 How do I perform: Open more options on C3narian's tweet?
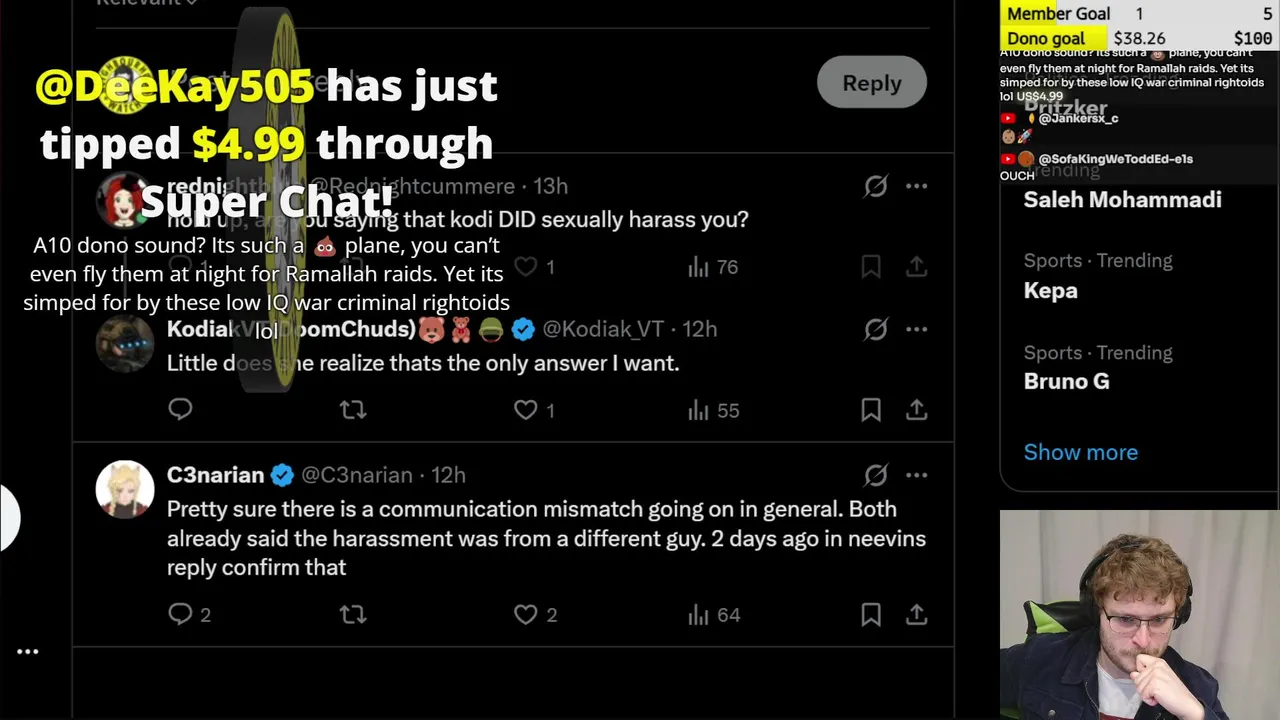click(916, 475)
